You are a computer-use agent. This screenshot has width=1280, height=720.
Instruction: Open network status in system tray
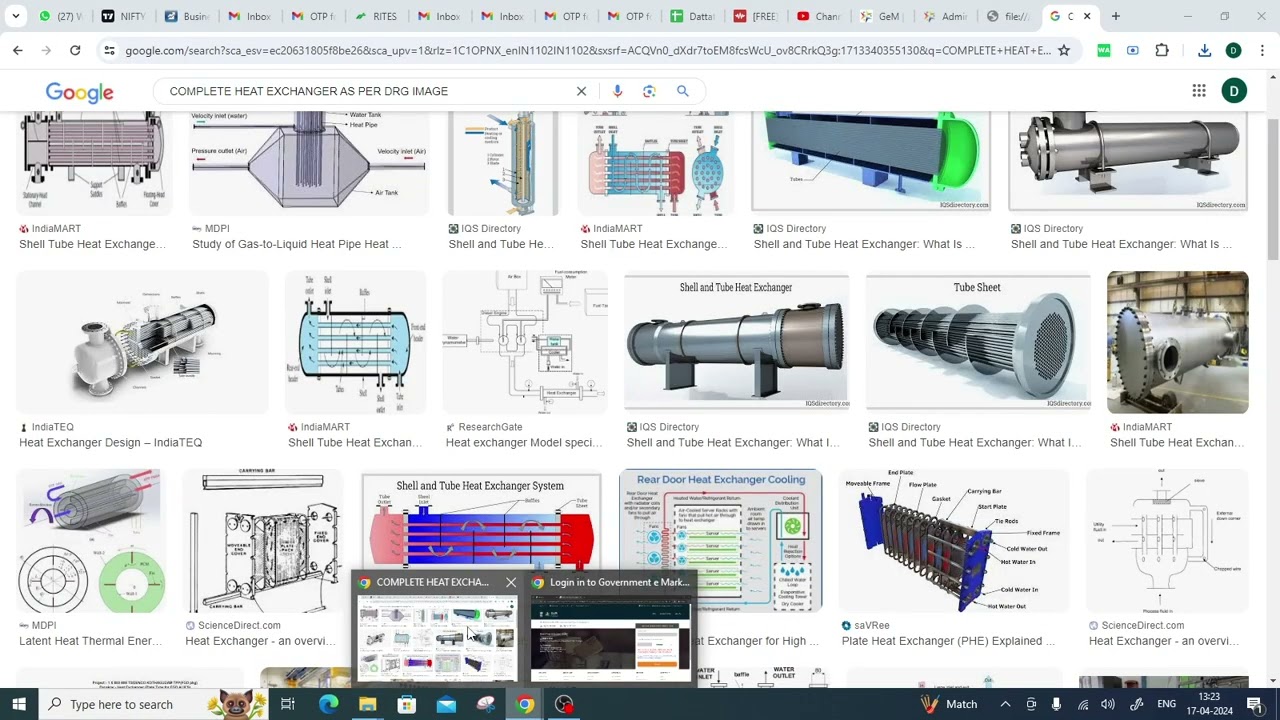click(1083, 704)
